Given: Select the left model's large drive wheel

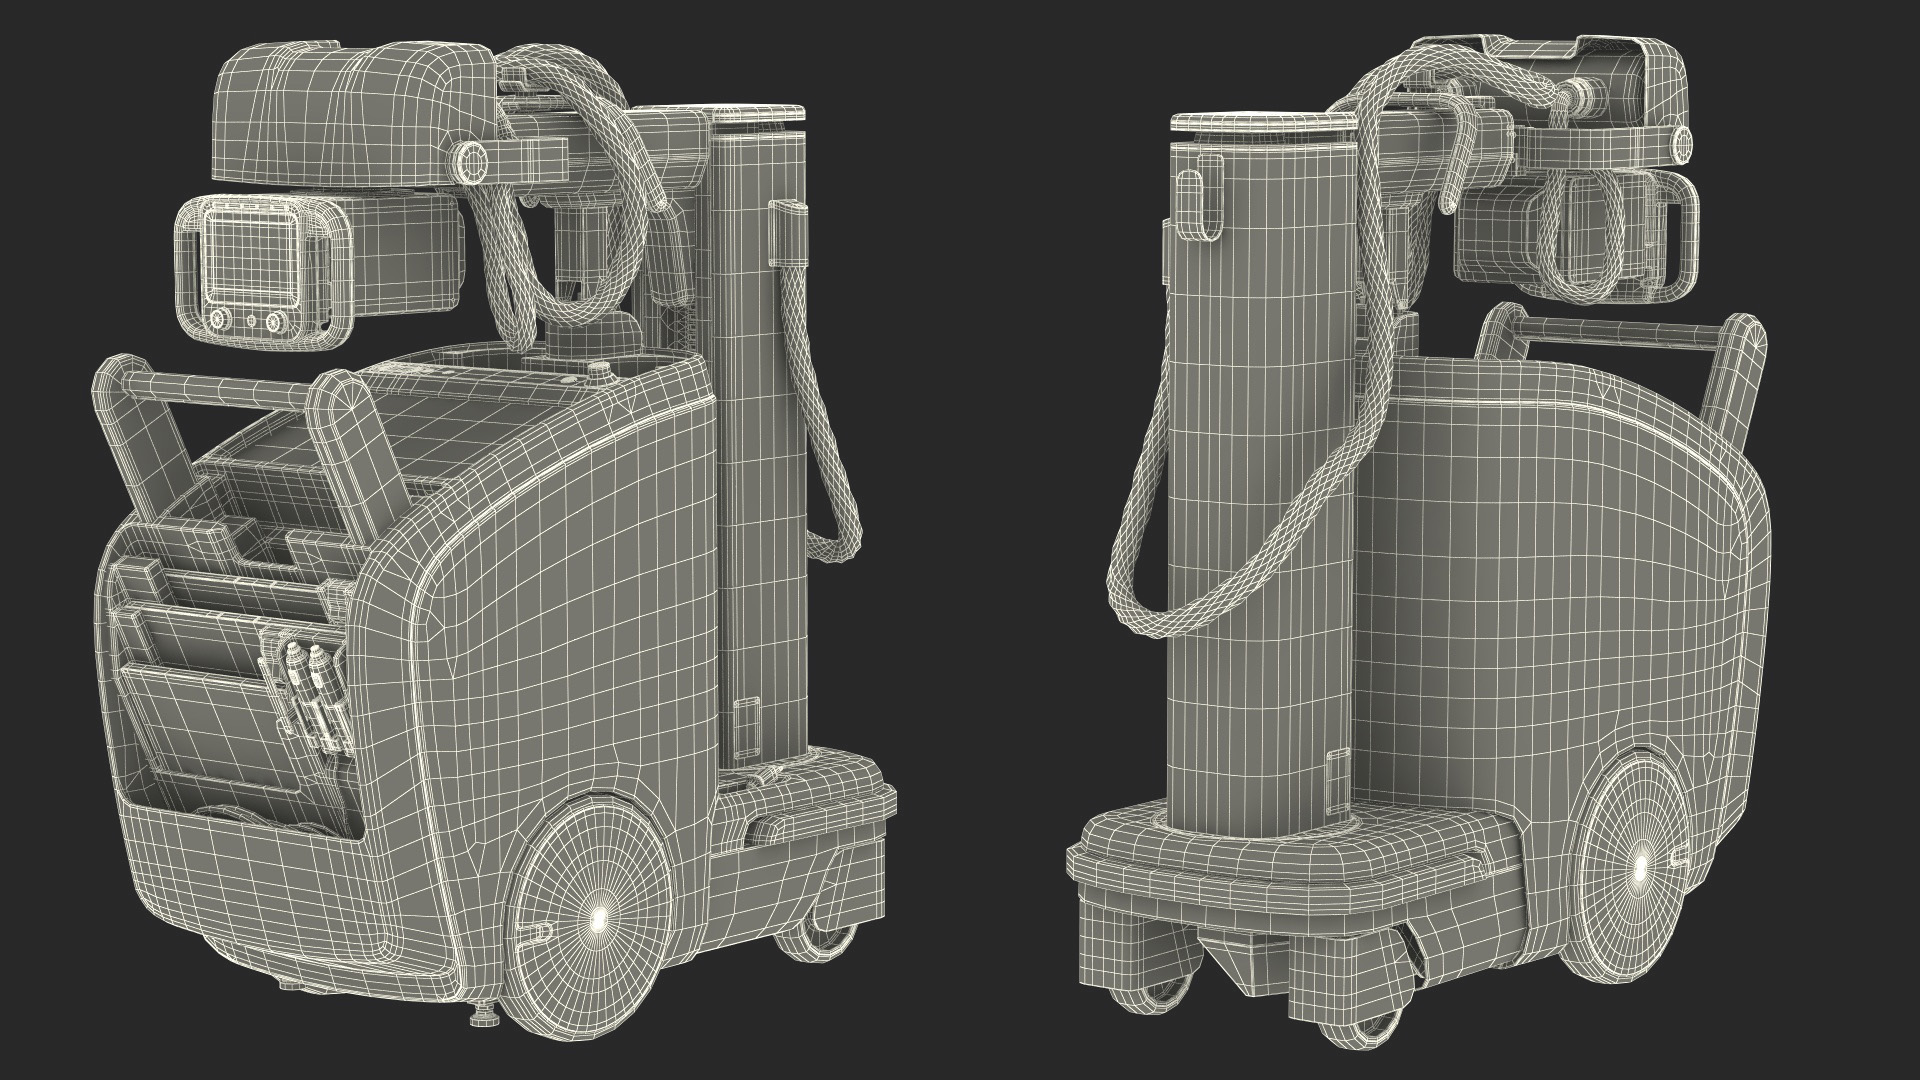Looking at the screenshot, I should [x=590, y=917].
